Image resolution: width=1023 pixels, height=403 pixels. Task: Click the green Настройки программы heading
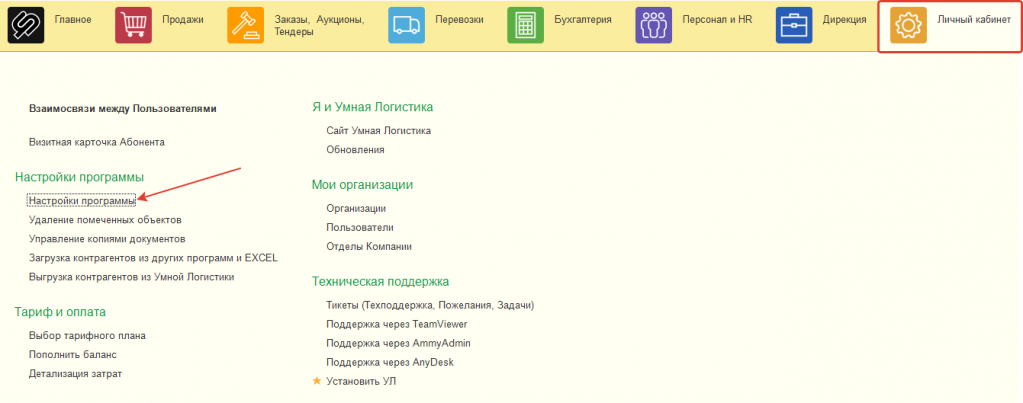click(79, 177)
